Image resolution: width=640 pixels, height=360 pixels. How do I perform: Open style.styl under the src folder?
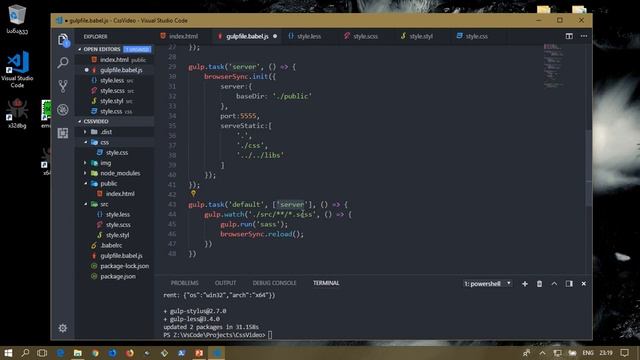click(x=118, y=235)
